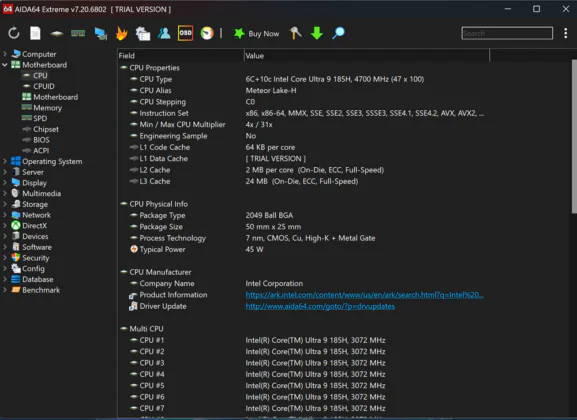Click the Typical Power row icon
The image size is (577, 420).
click(134, 249)
